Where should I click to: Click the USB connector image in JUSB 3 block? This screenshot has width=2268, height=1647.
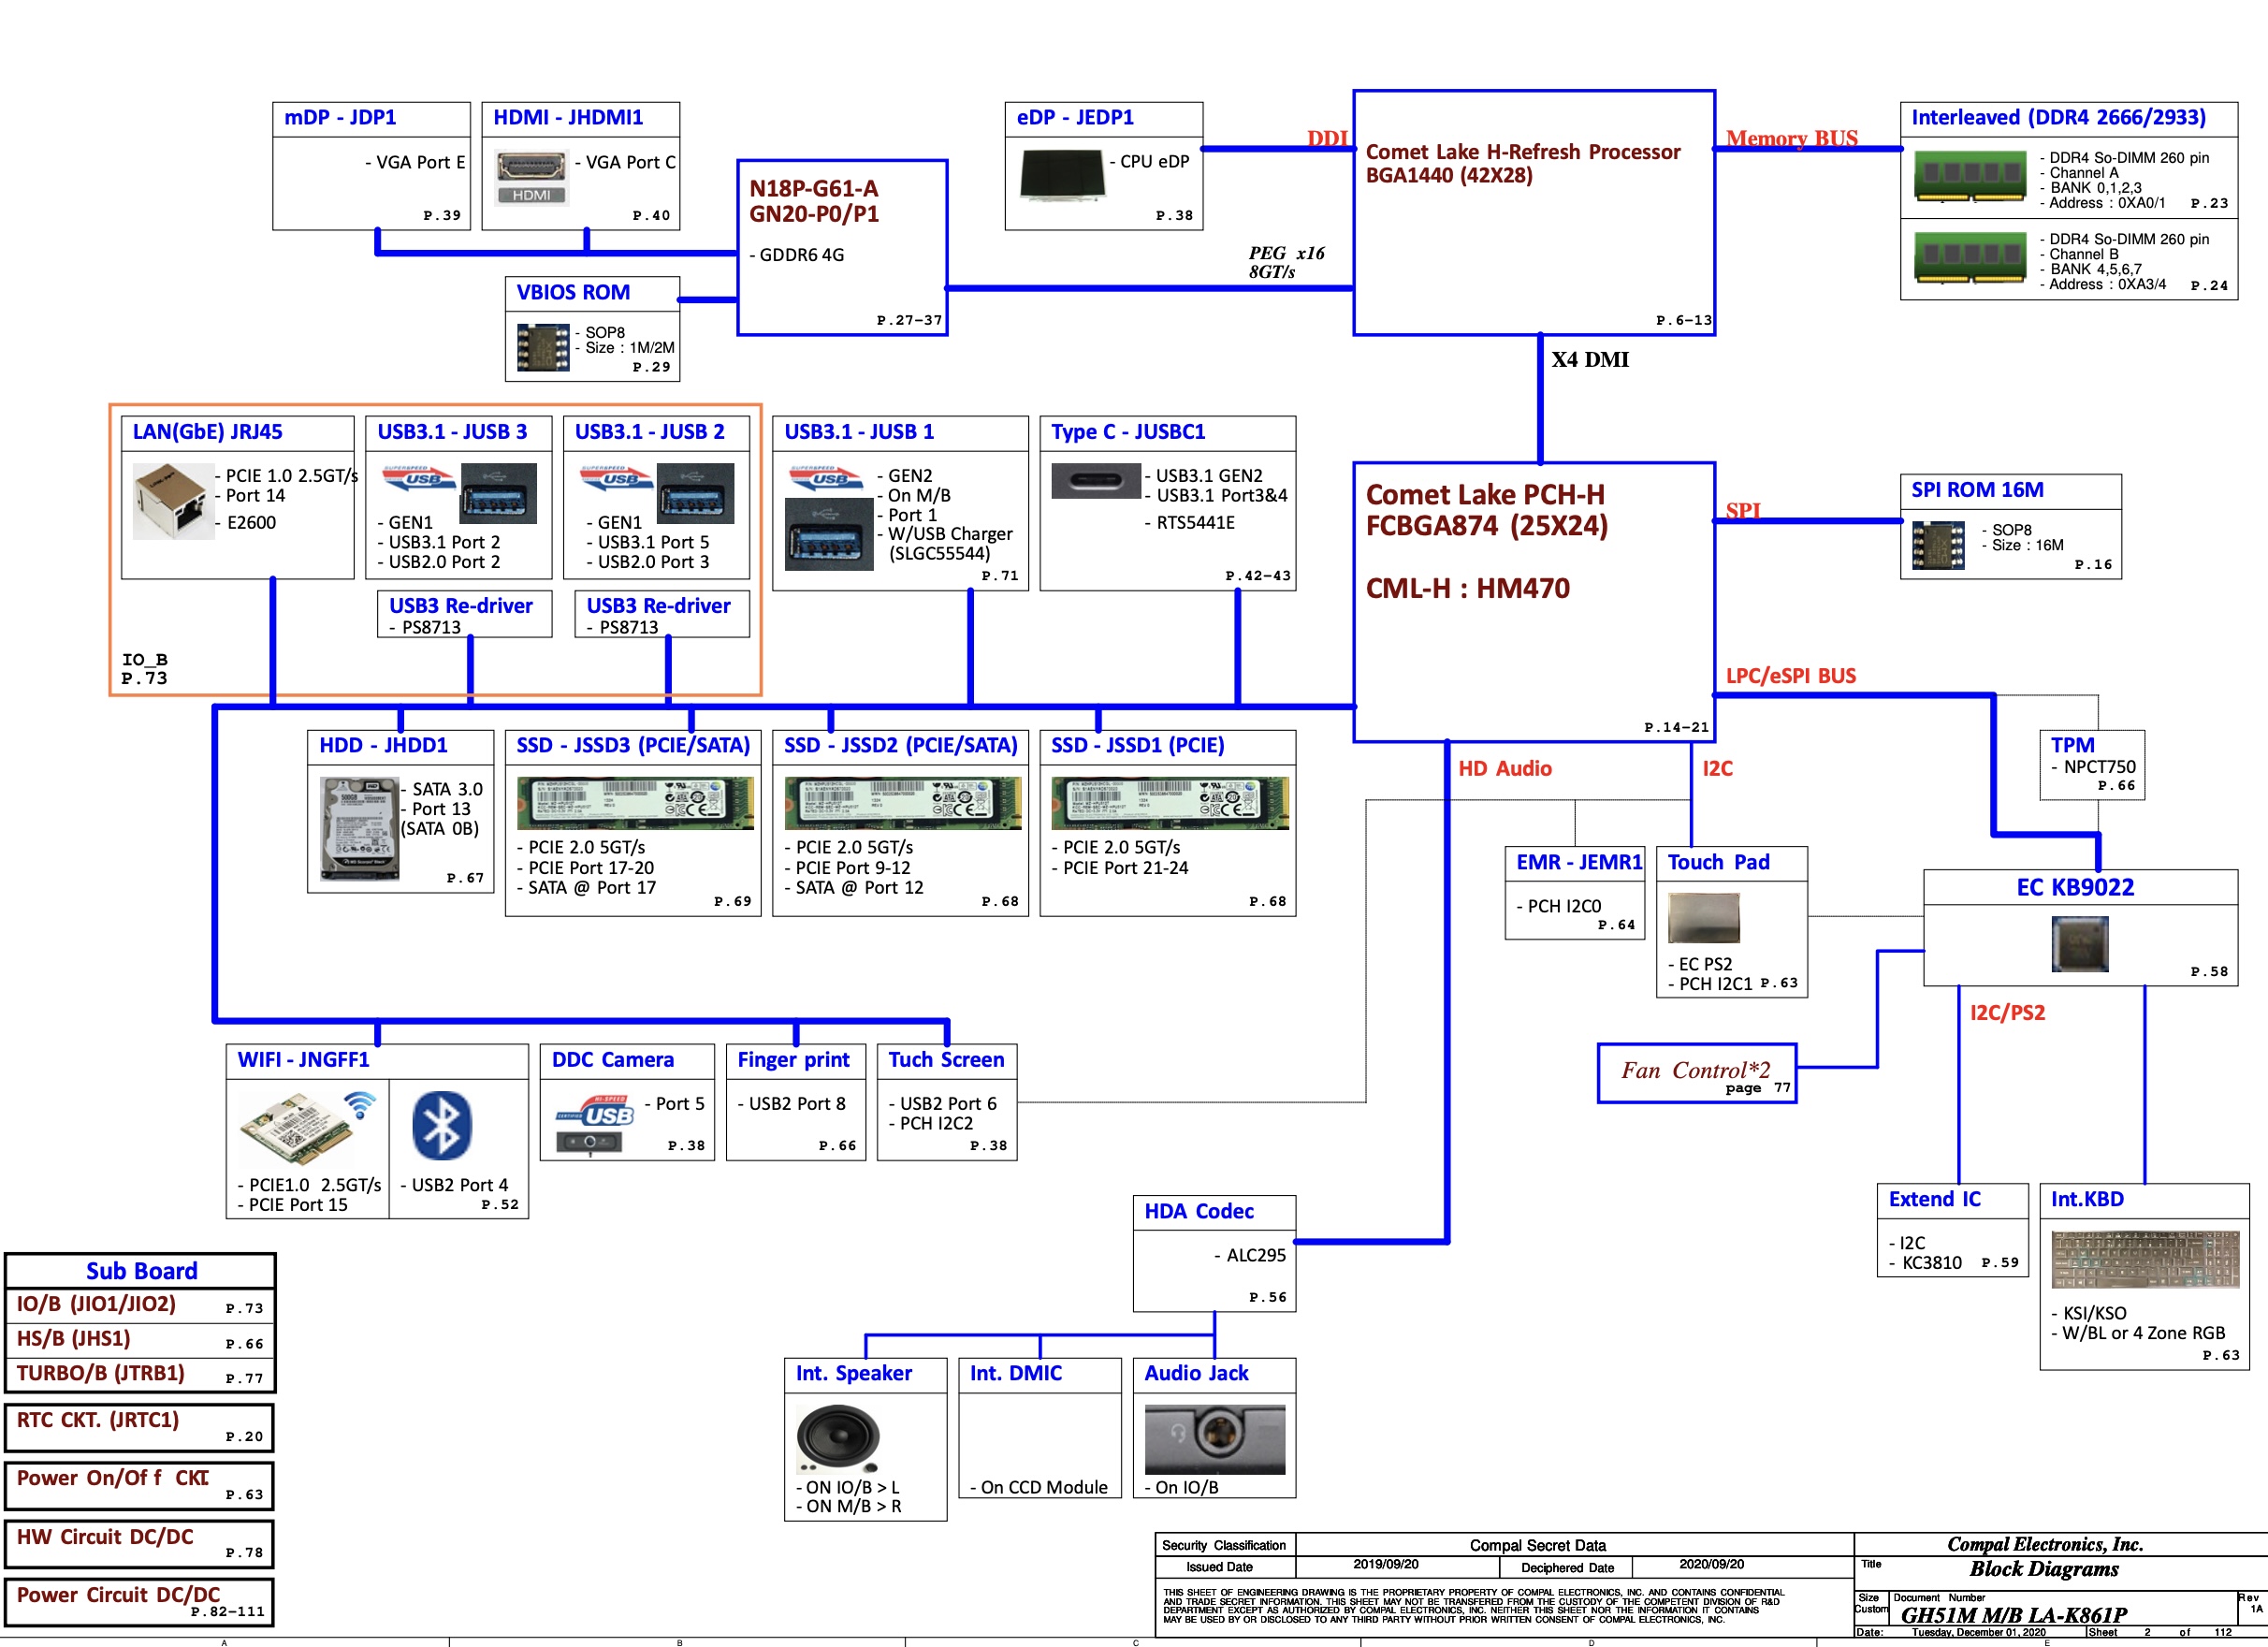coord(498,493)
